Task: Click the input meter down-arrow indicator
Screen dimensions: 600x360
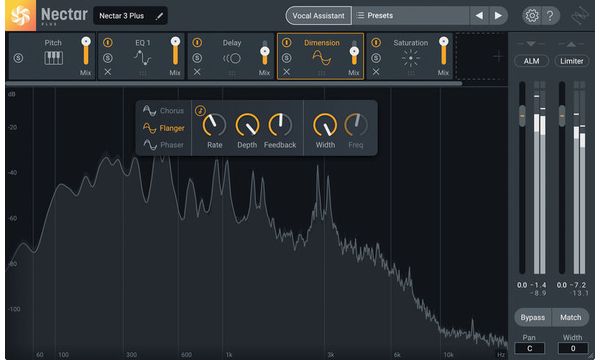Action: [530, 44]
